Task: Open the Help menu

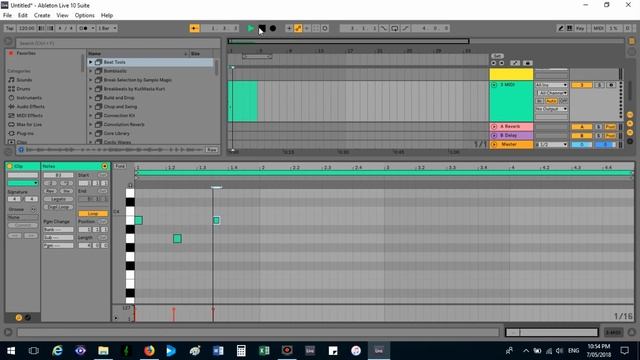Action: pos(107,16)
